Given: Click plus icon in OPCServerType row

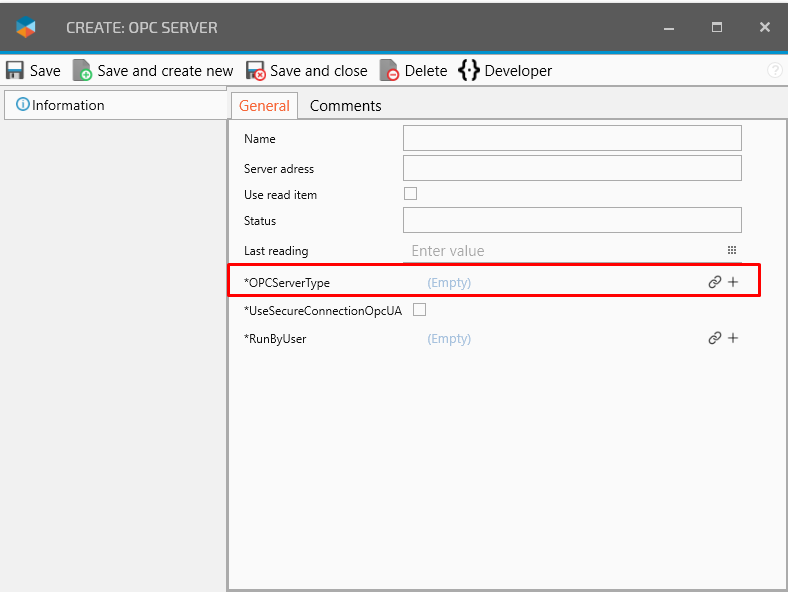Looking at the screenshot, I should 733,283.
